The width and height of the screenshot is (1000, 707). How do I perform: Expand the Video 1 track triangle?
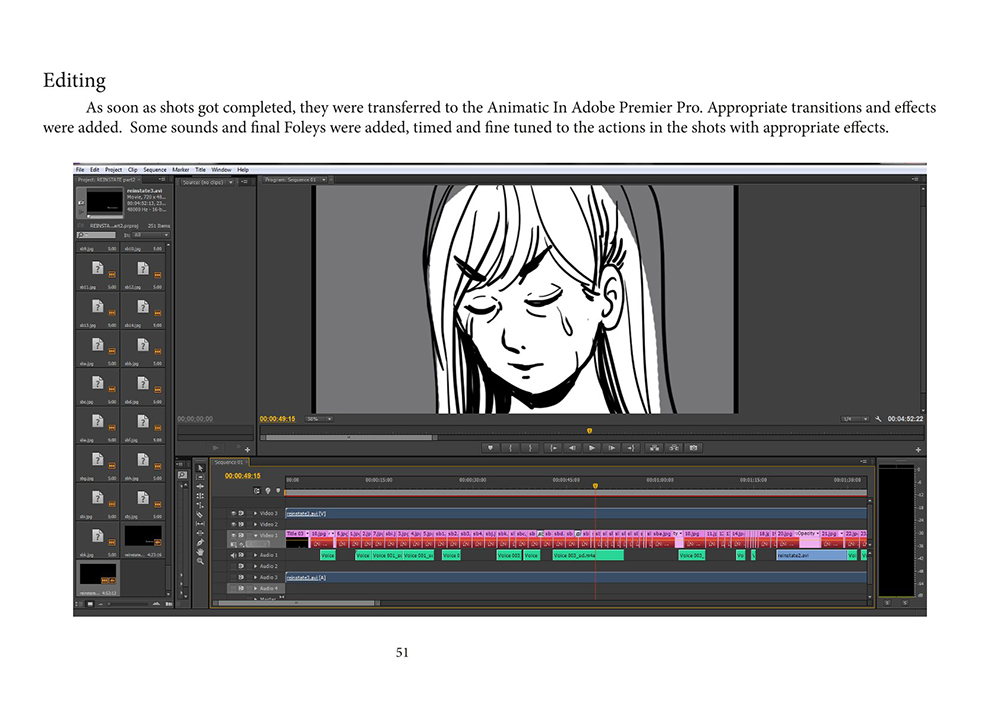[x=256, y=535]
